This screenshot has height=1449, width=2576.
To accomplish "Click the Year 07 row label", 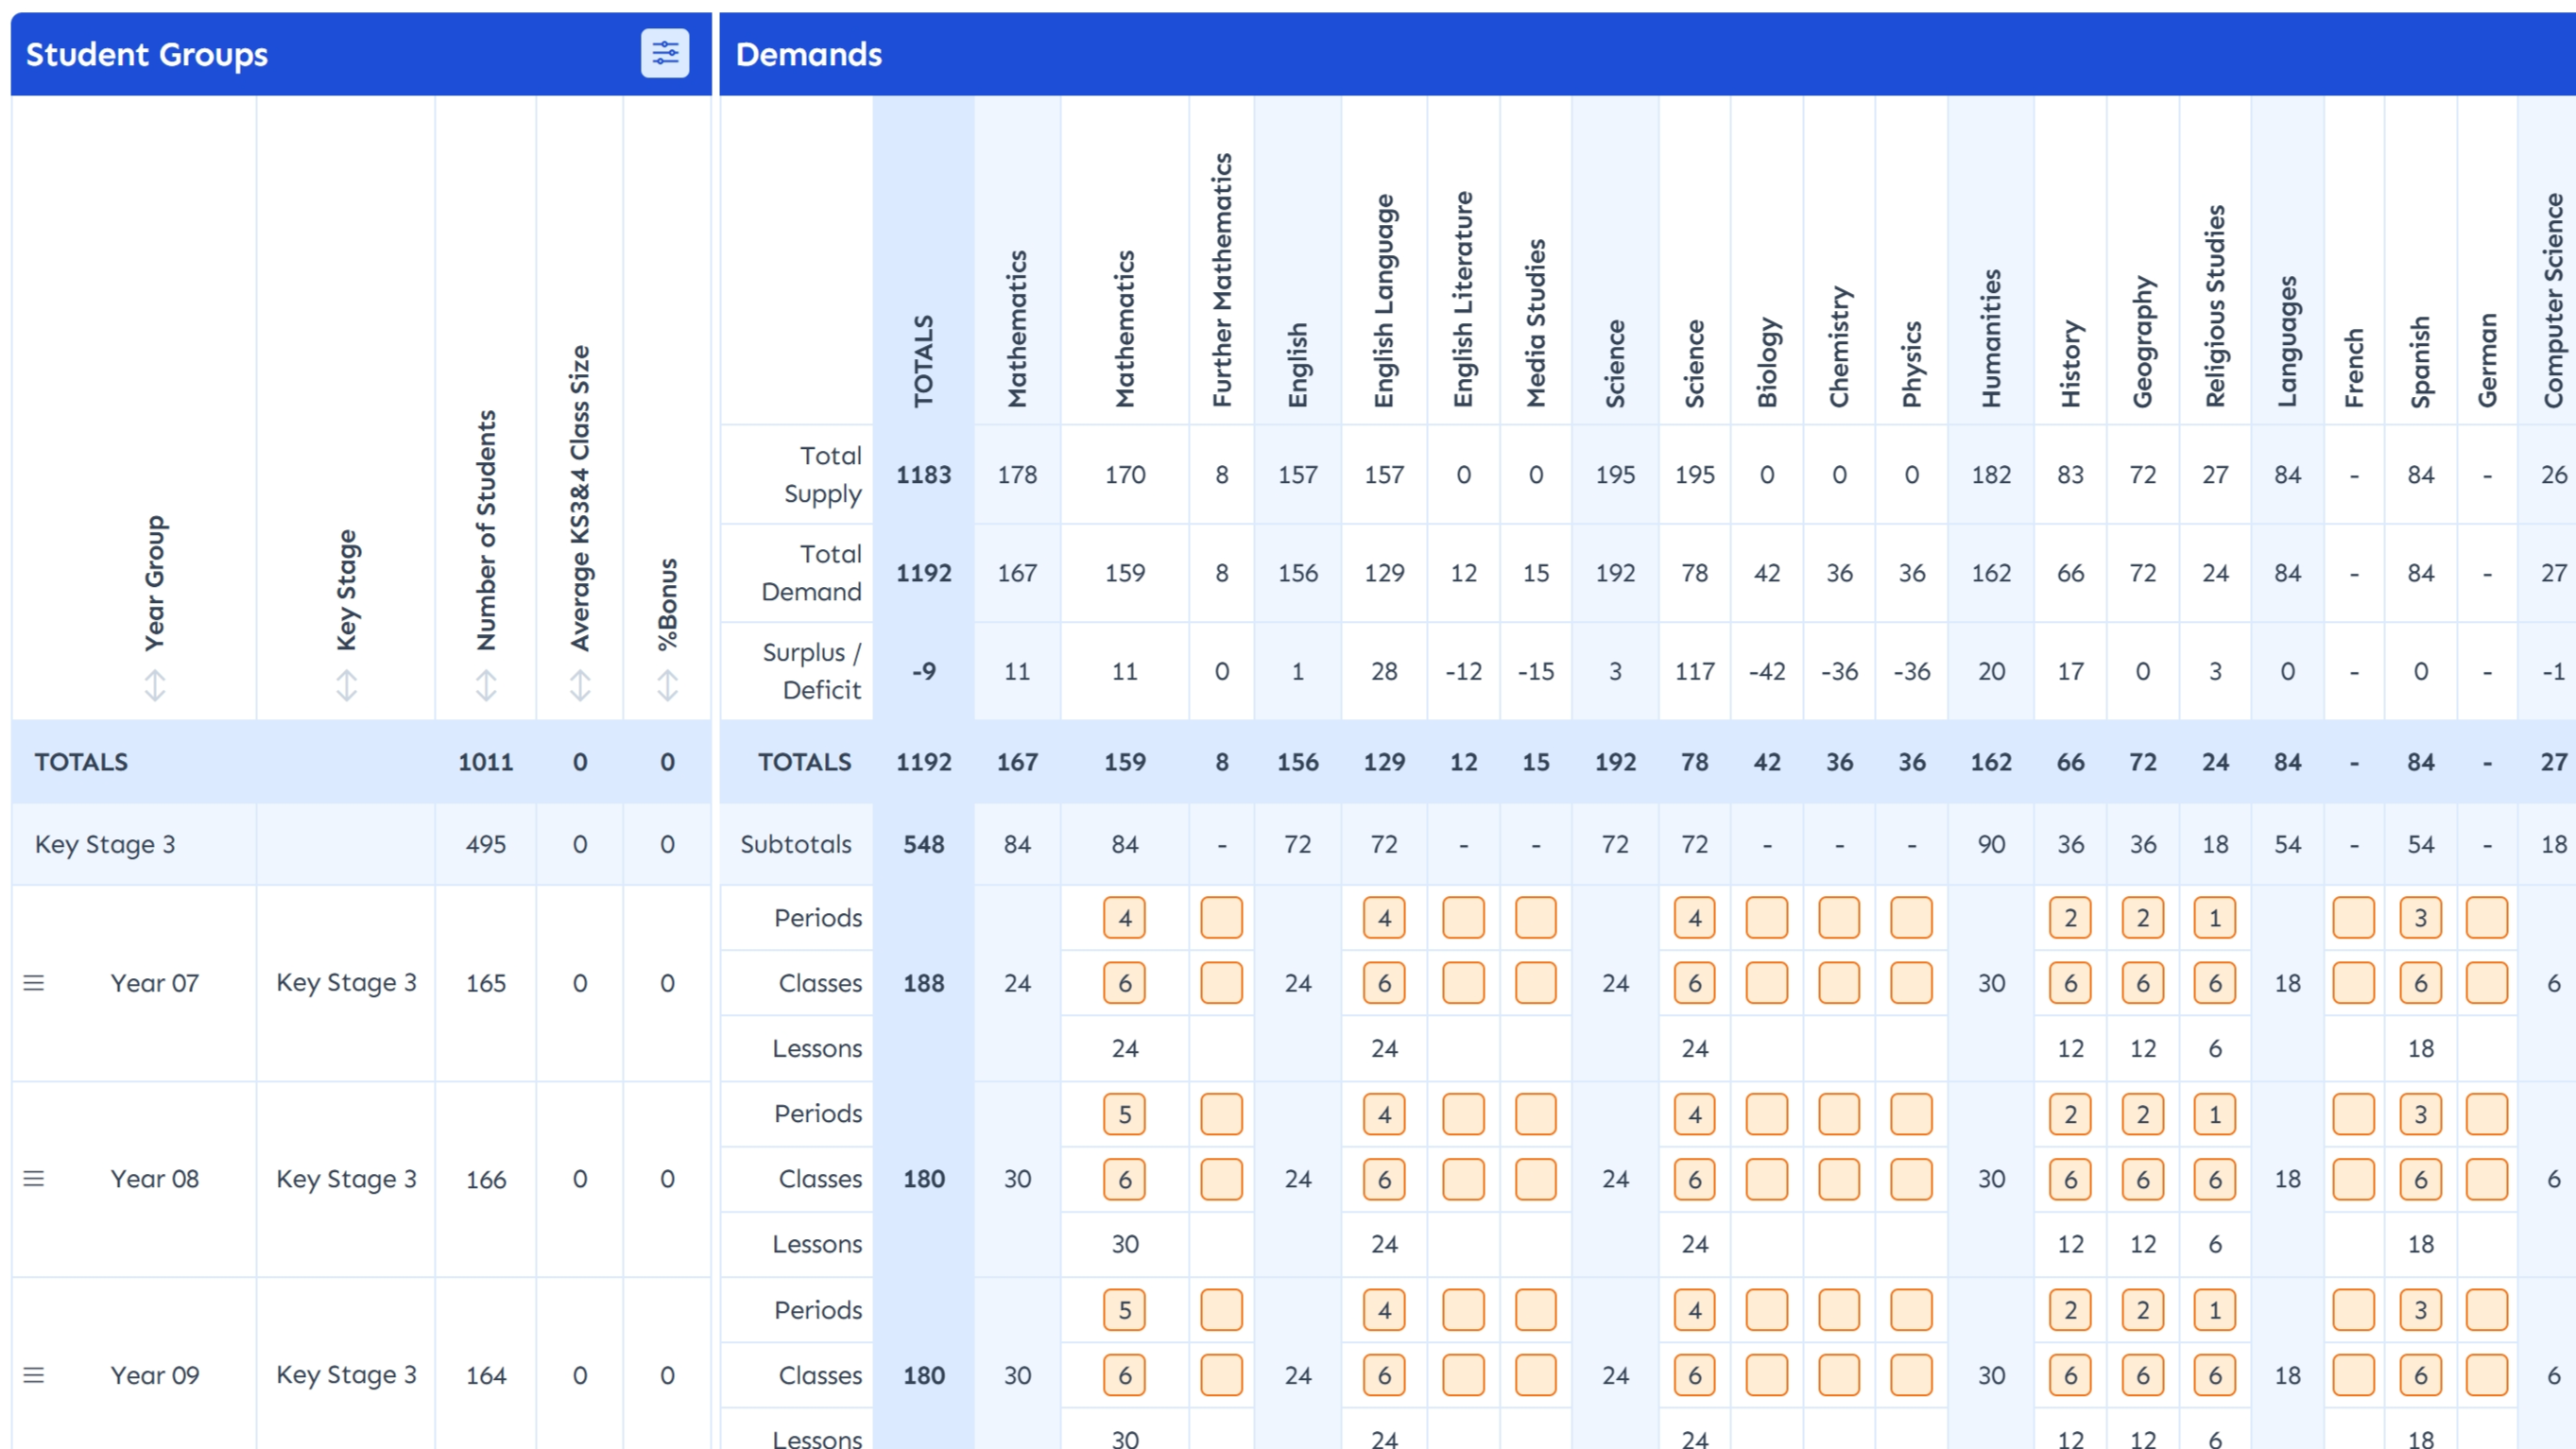I will tap(155, 983).
